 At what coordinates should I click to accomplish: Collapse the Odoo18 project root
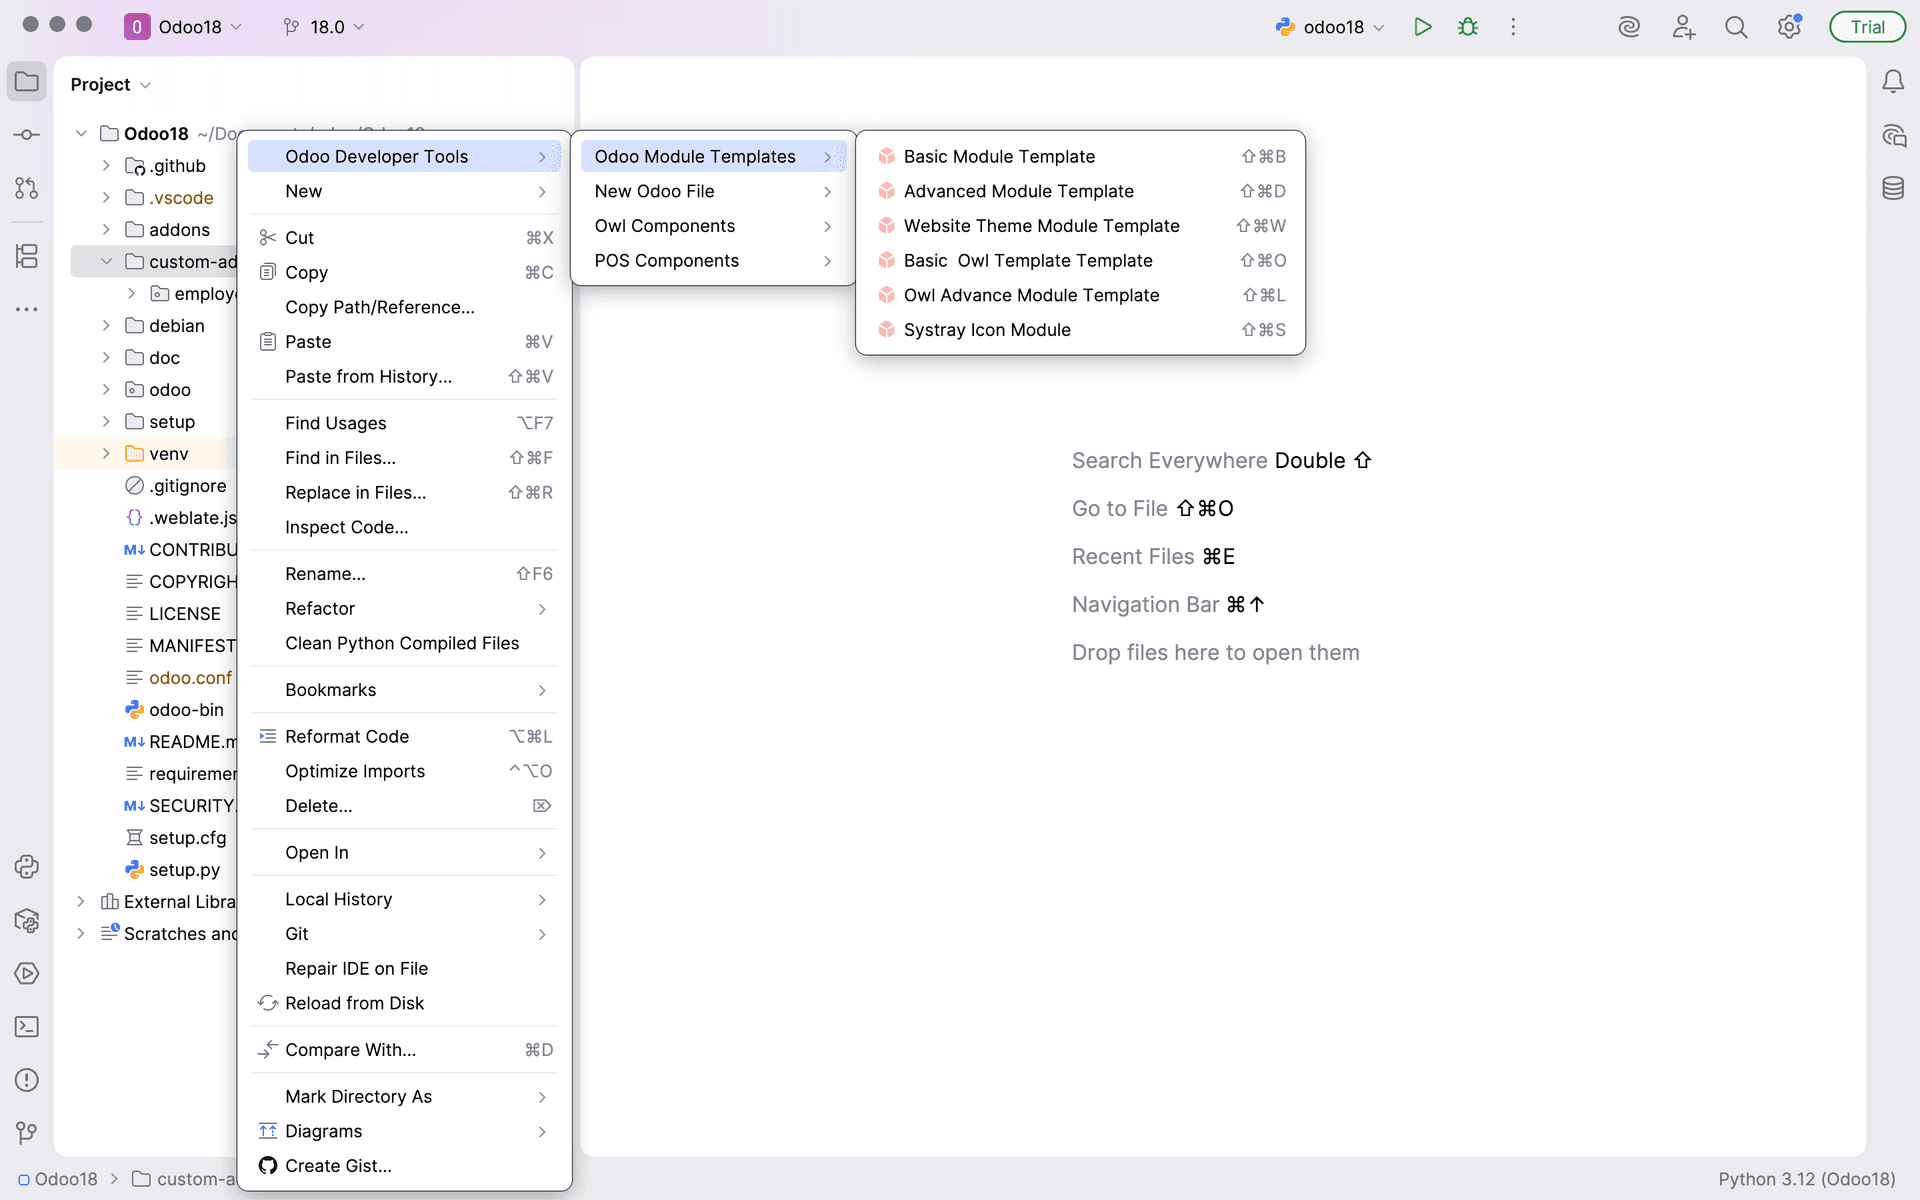point(81,134)
